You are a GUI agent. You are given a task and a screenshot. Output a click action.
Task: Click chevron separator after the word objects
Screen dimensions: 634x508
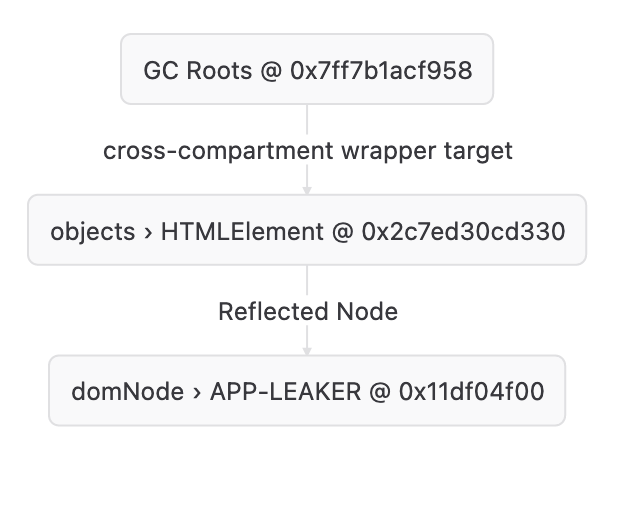pos(148,232)
